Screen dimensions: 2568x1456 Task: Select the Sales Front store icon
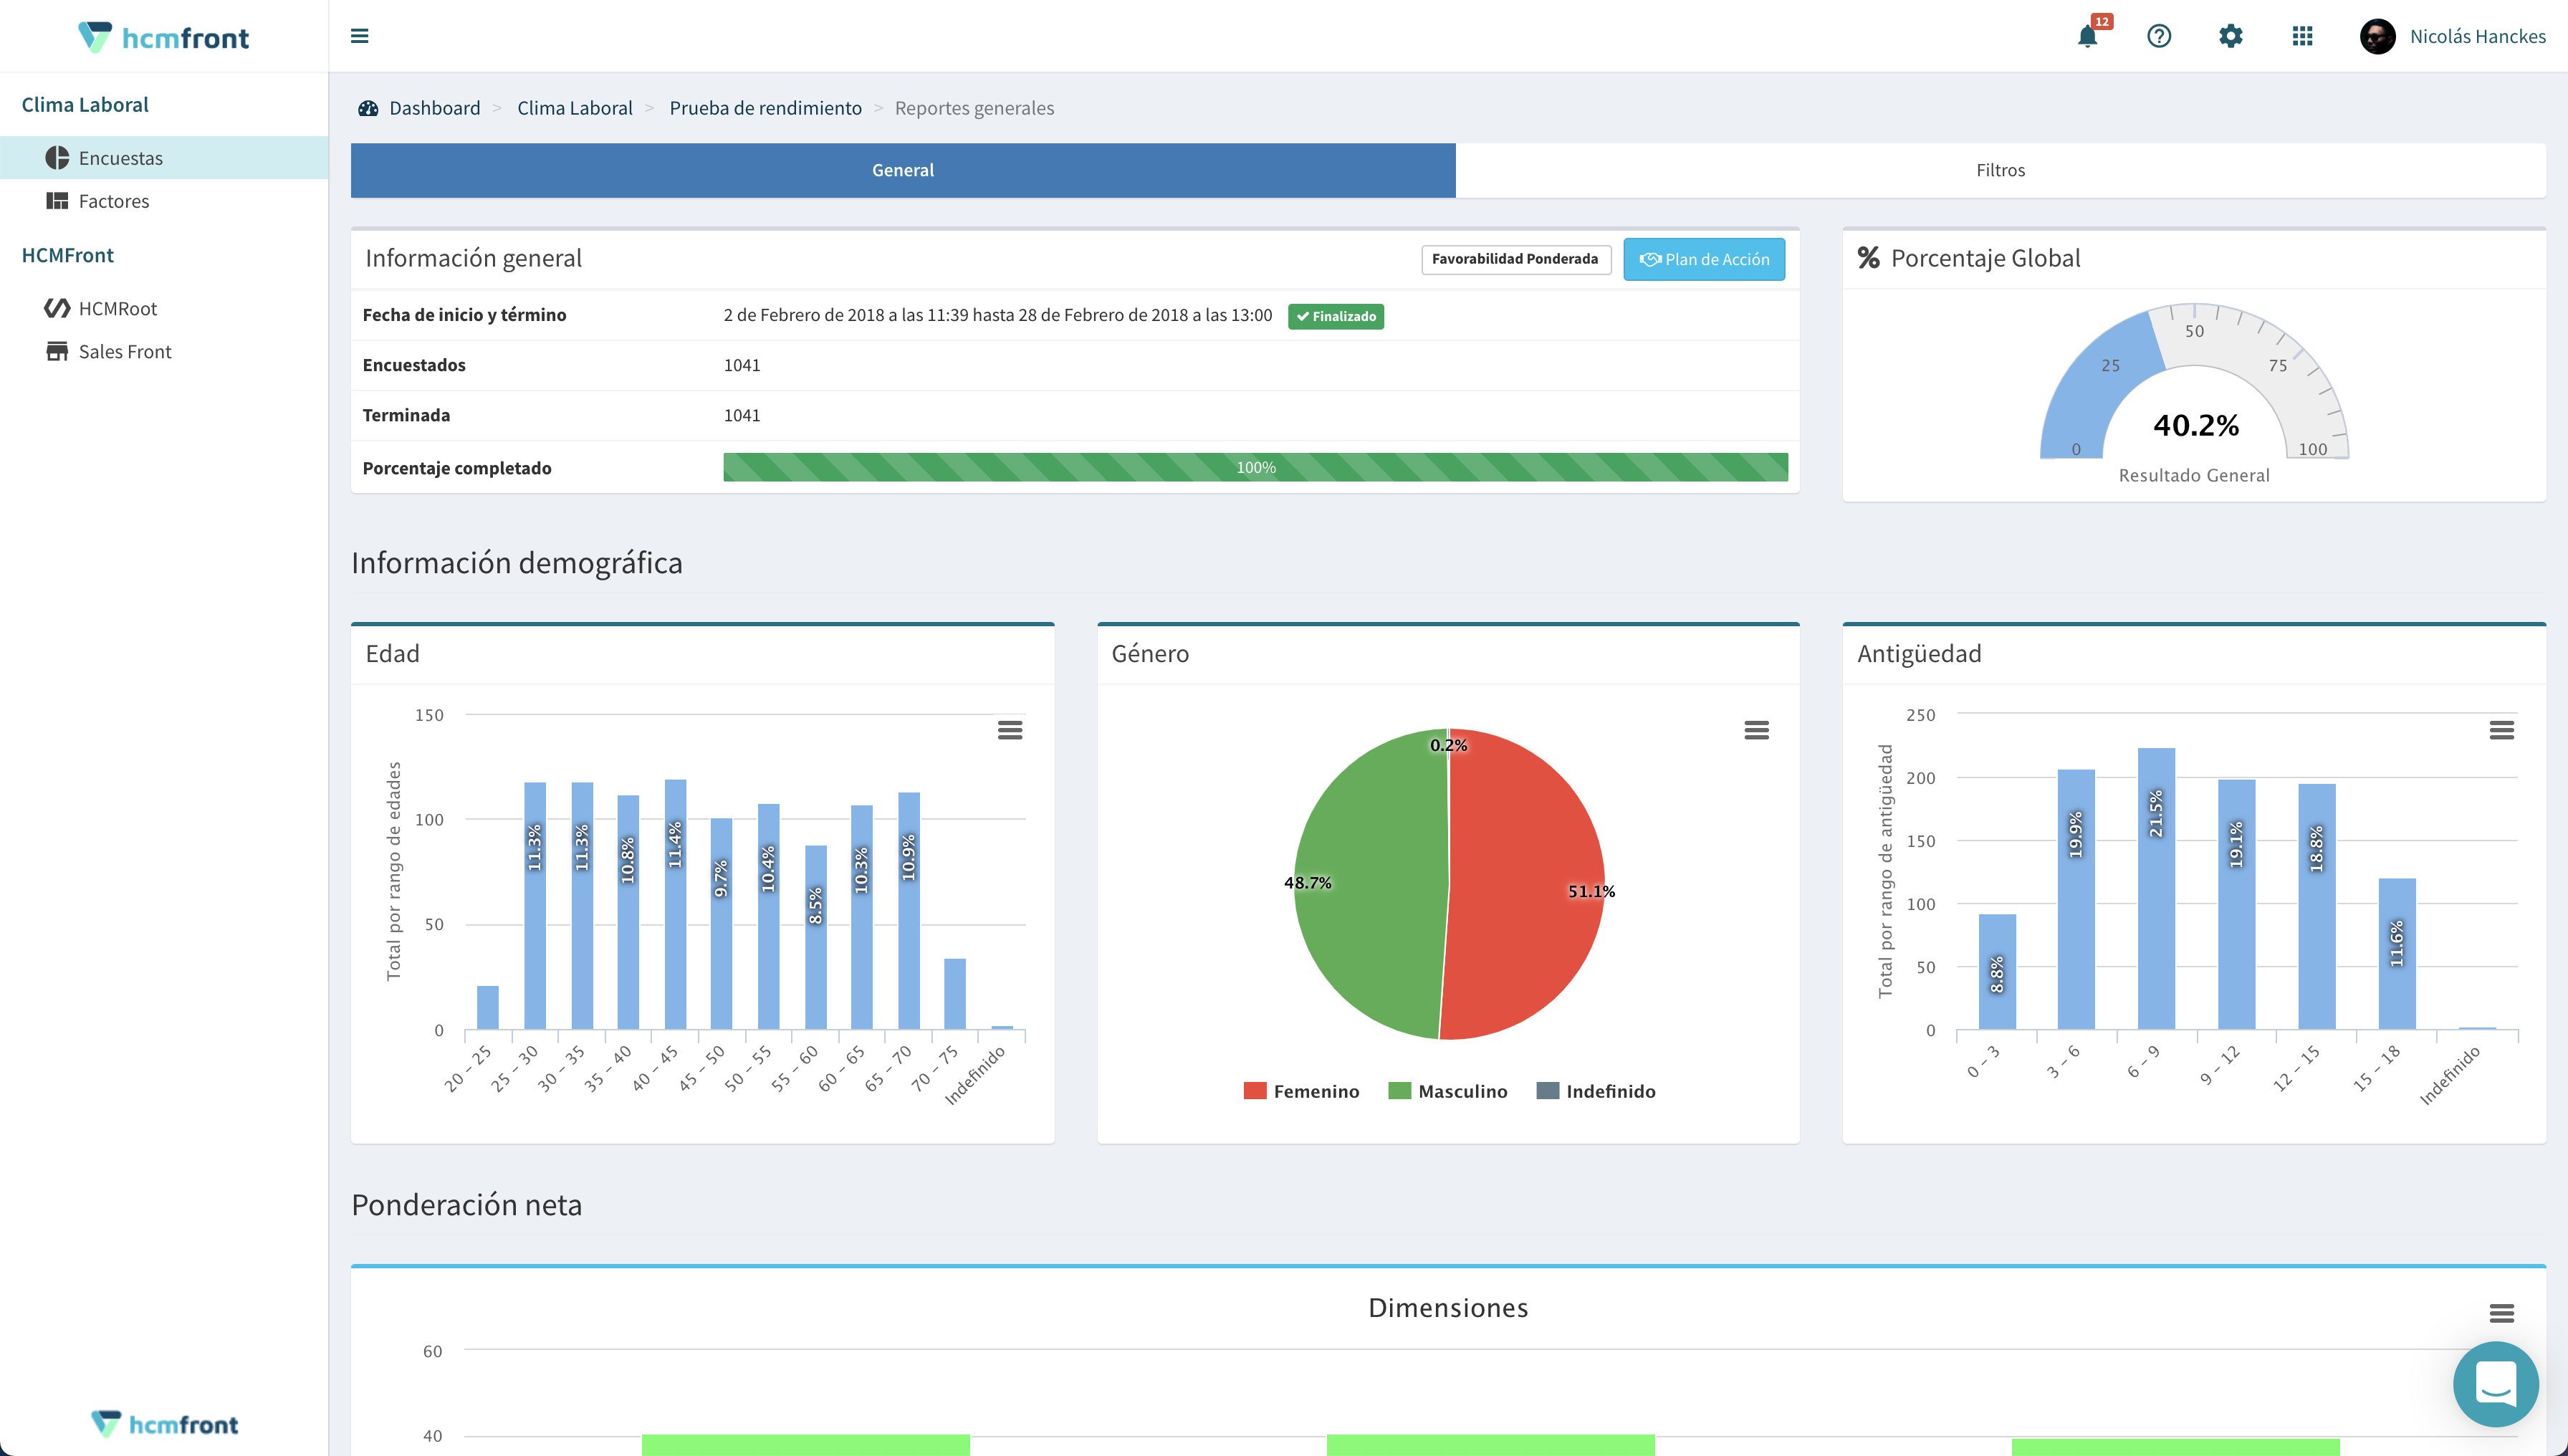coord(57,351)
